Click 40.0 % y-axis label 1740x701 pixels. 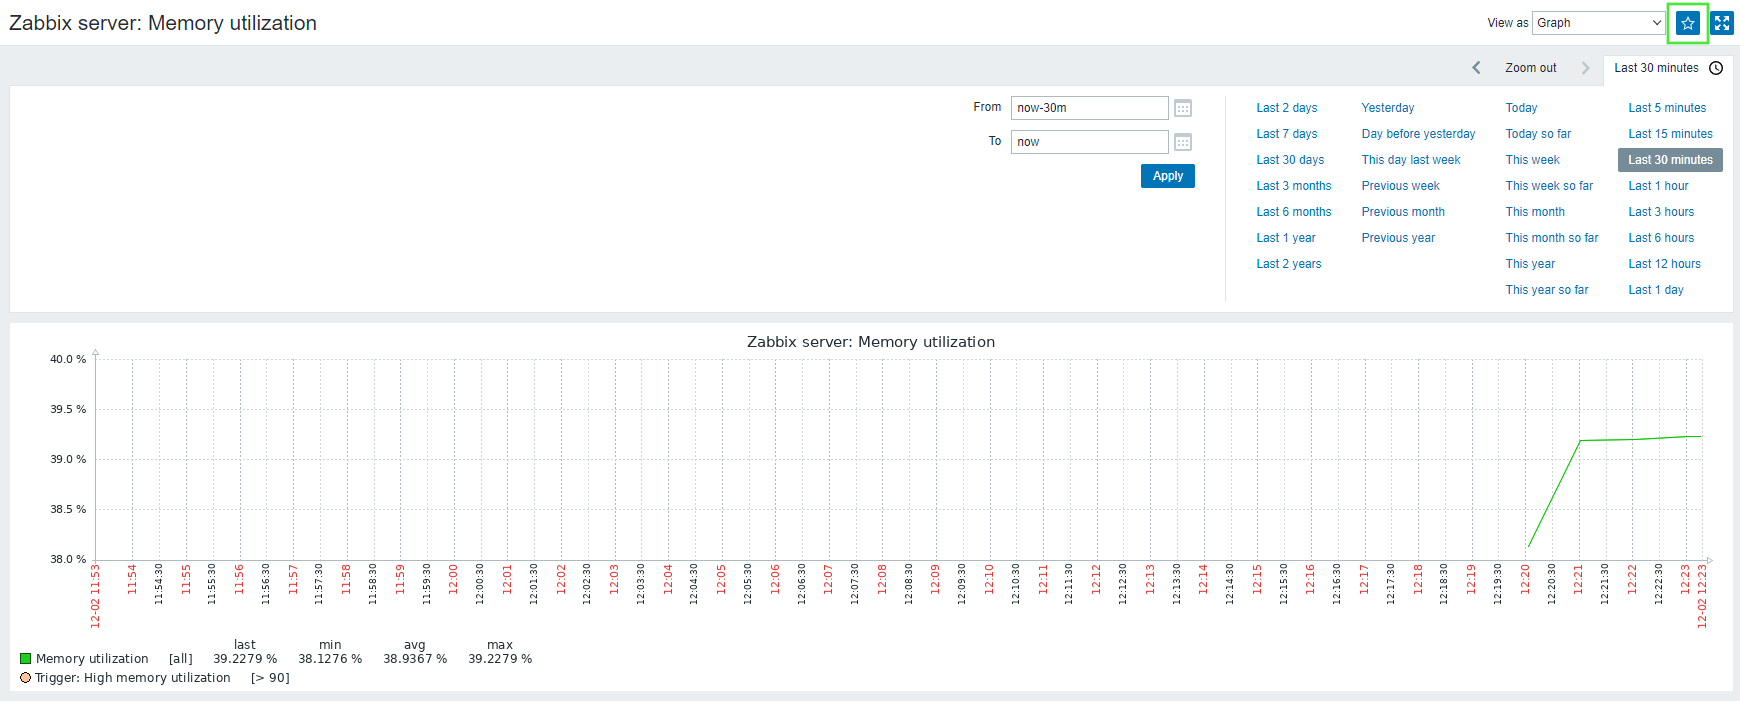(68, 359)
